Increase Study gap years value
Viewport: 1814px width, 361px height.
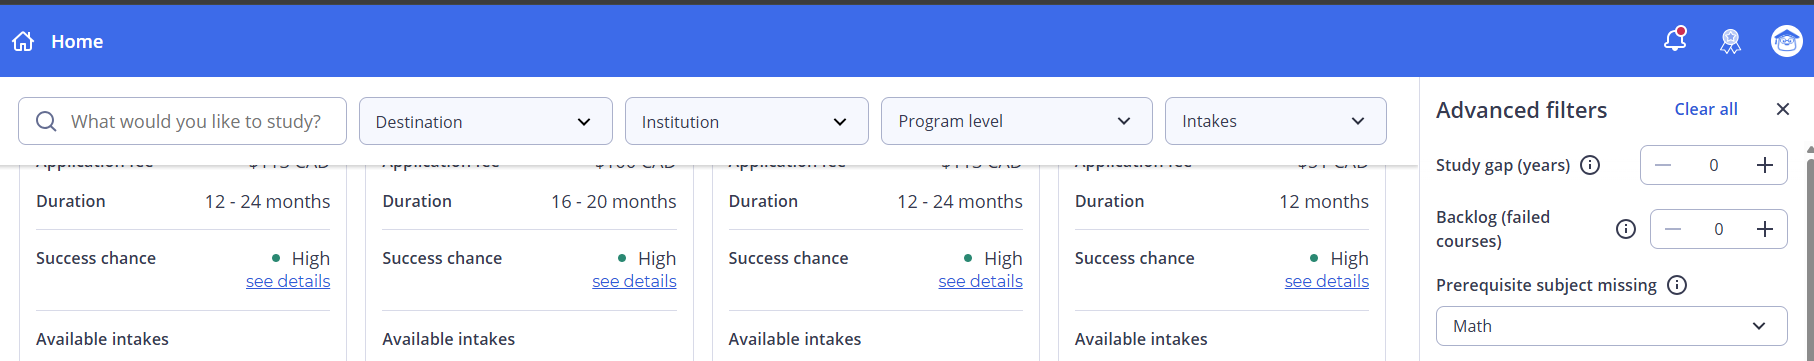point(1765,165)
